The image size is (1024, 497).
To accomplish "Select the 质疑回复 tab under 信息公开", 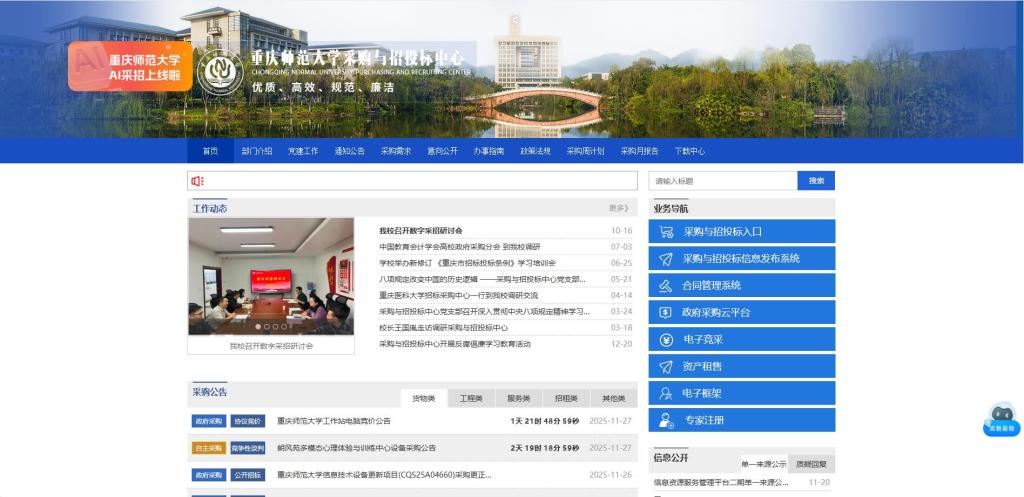I will (811, 464).
